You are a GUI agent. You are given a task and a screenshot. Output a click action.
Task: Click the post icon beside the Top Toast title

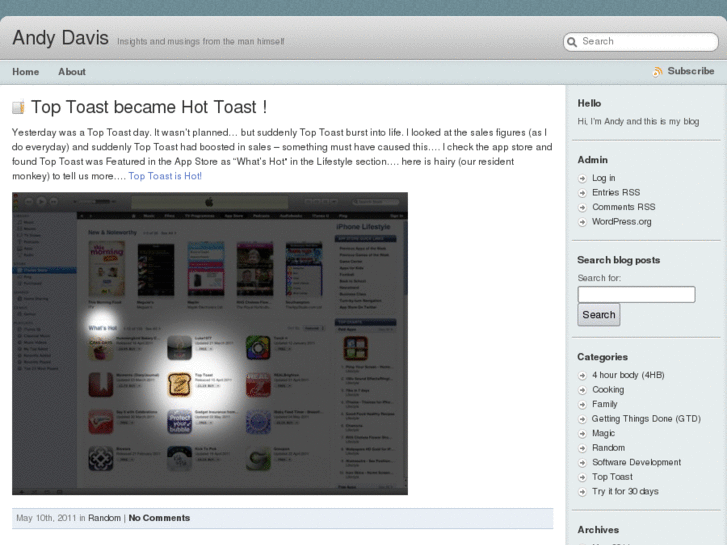click(x=18, y=108)
